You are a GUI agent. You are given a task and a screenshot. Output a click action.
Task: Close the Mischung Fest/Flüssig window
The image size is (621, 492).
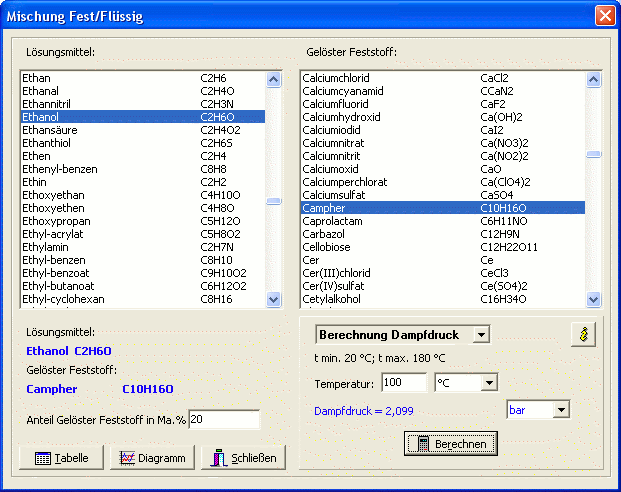[603, 16]
